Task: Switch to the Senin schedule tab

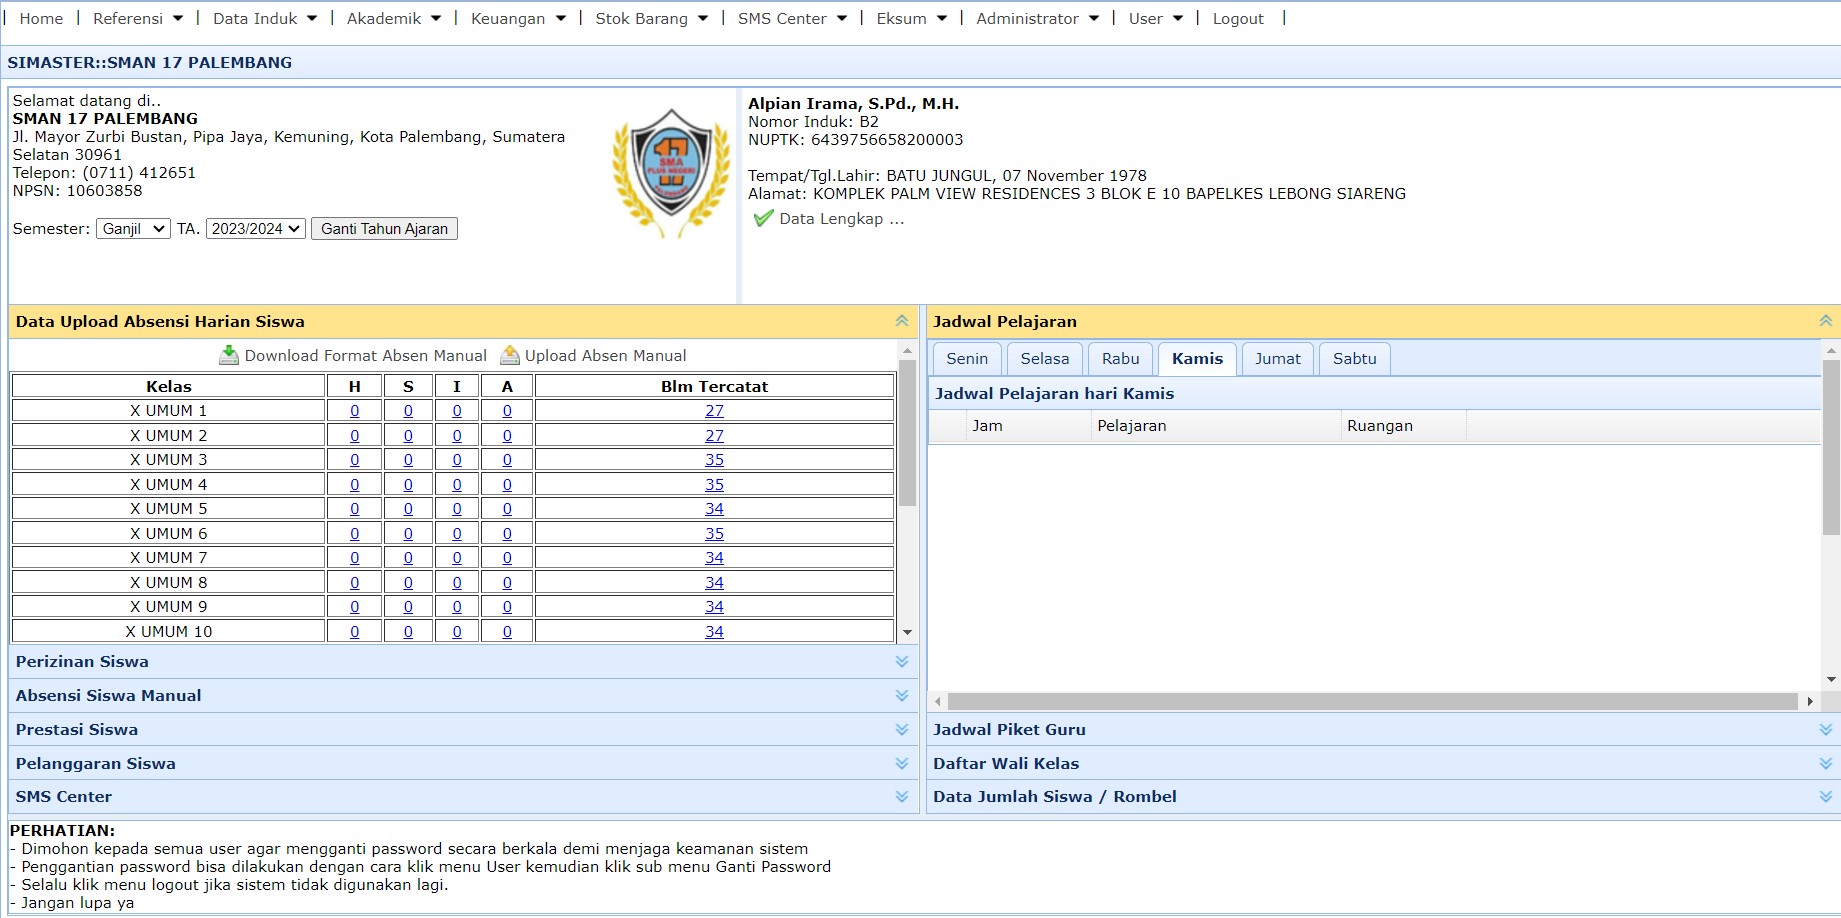Action: [966, 359]
